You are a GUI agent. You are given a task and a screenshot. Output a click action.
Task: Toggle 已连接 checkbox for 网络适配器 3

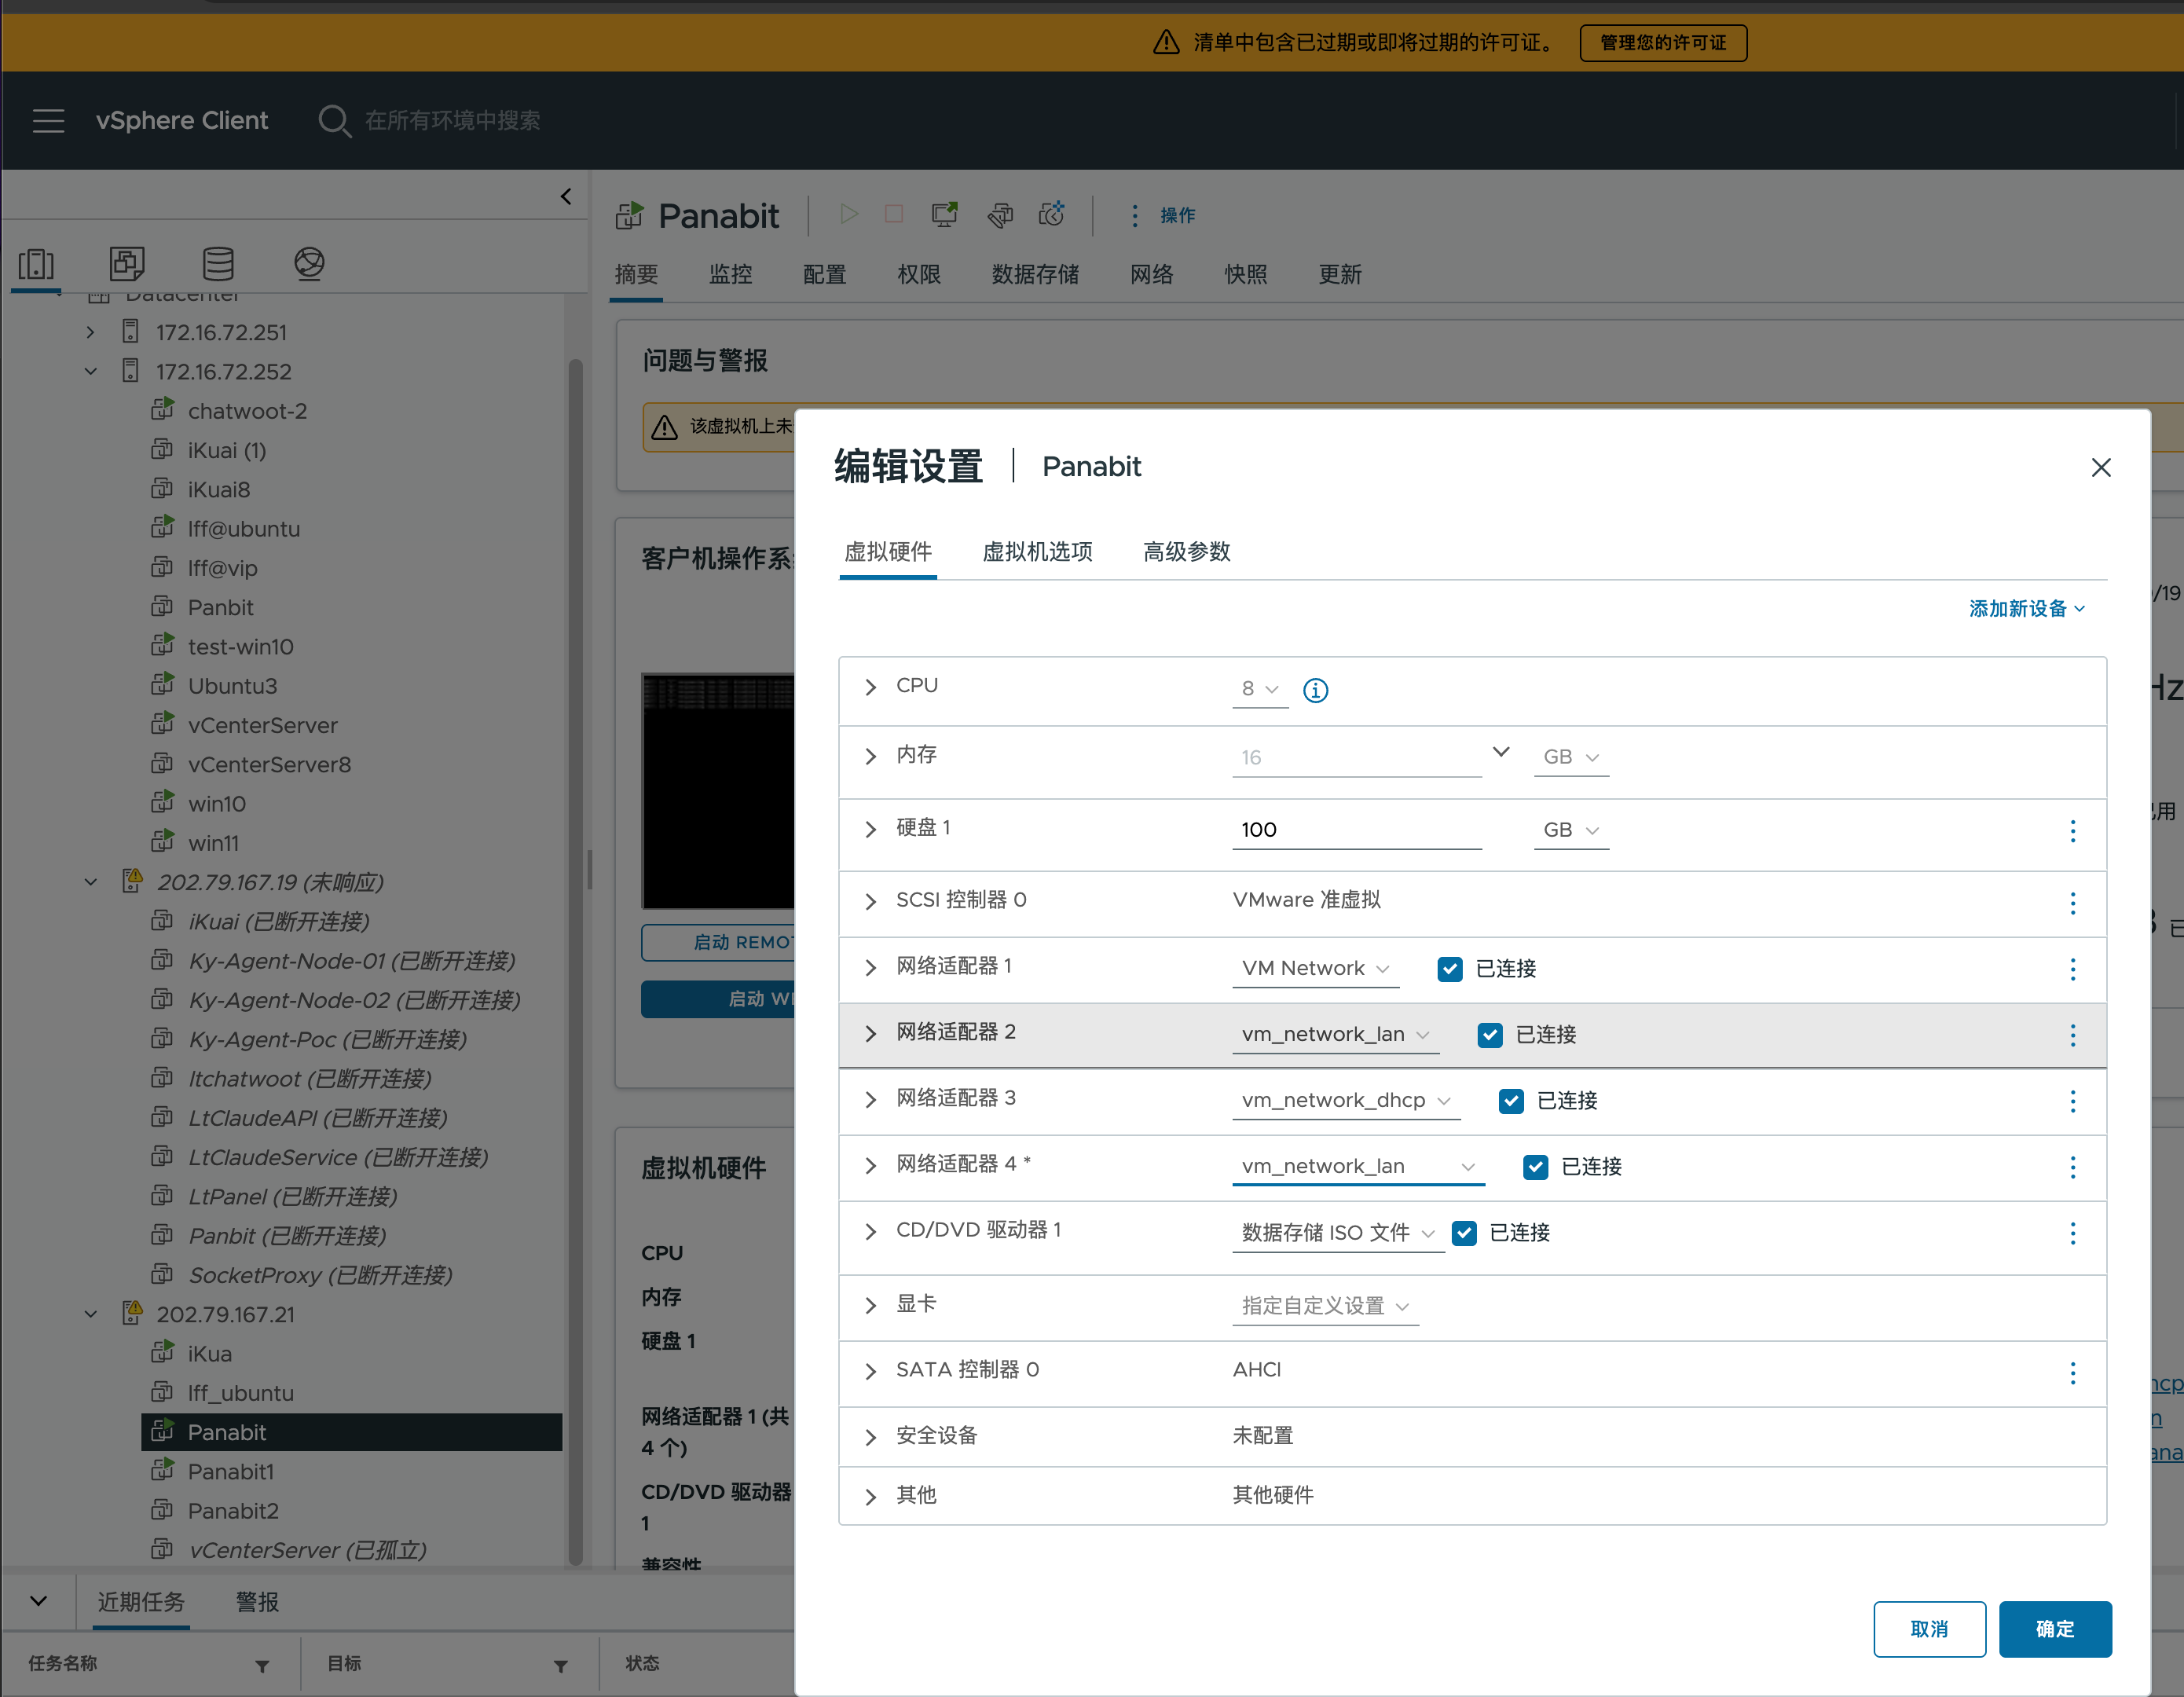click(1510, 1101)
